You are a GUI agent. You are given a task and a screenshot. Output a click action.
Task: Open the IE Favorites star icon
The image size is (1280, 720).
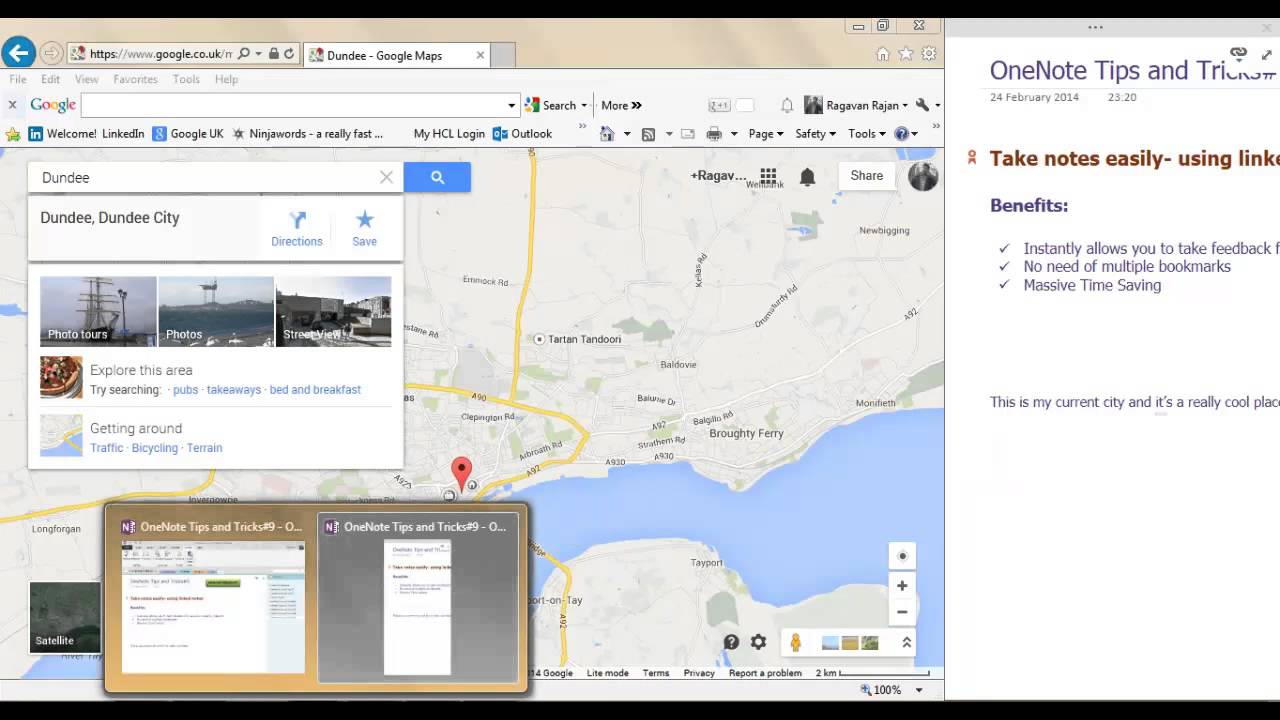pos(906,54)
